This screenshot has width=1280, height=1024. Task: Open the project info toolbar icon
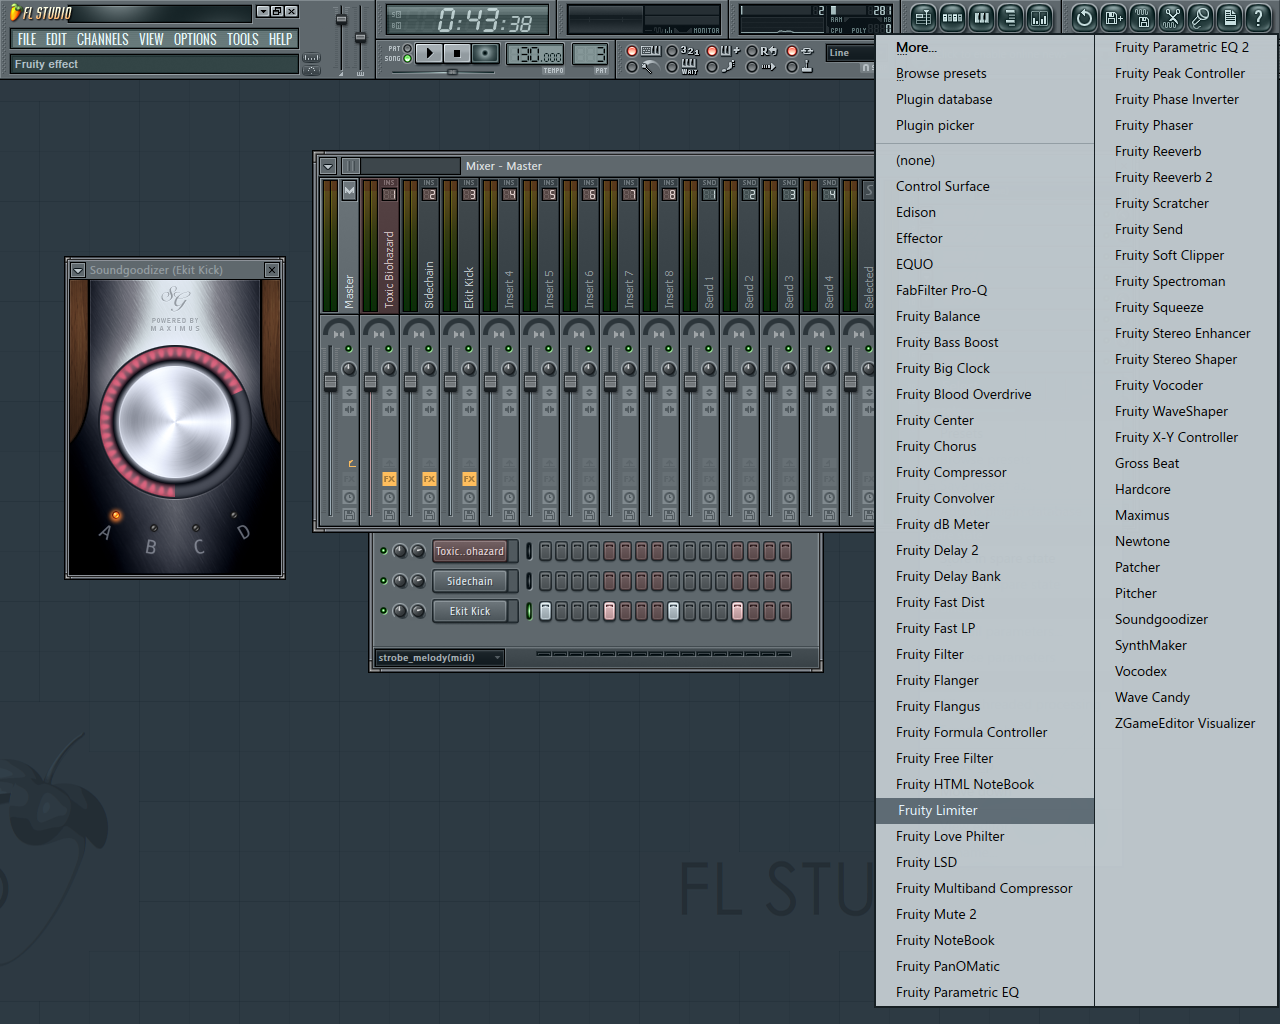point(1229,17)
